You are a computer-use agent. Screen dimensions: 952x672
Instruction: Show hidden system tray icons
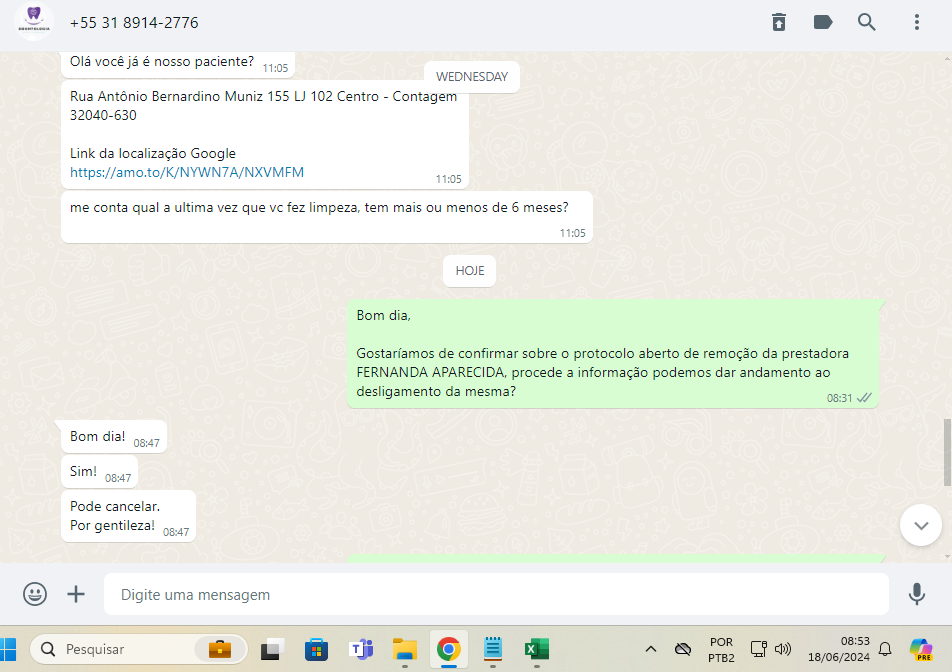point(650,649)
